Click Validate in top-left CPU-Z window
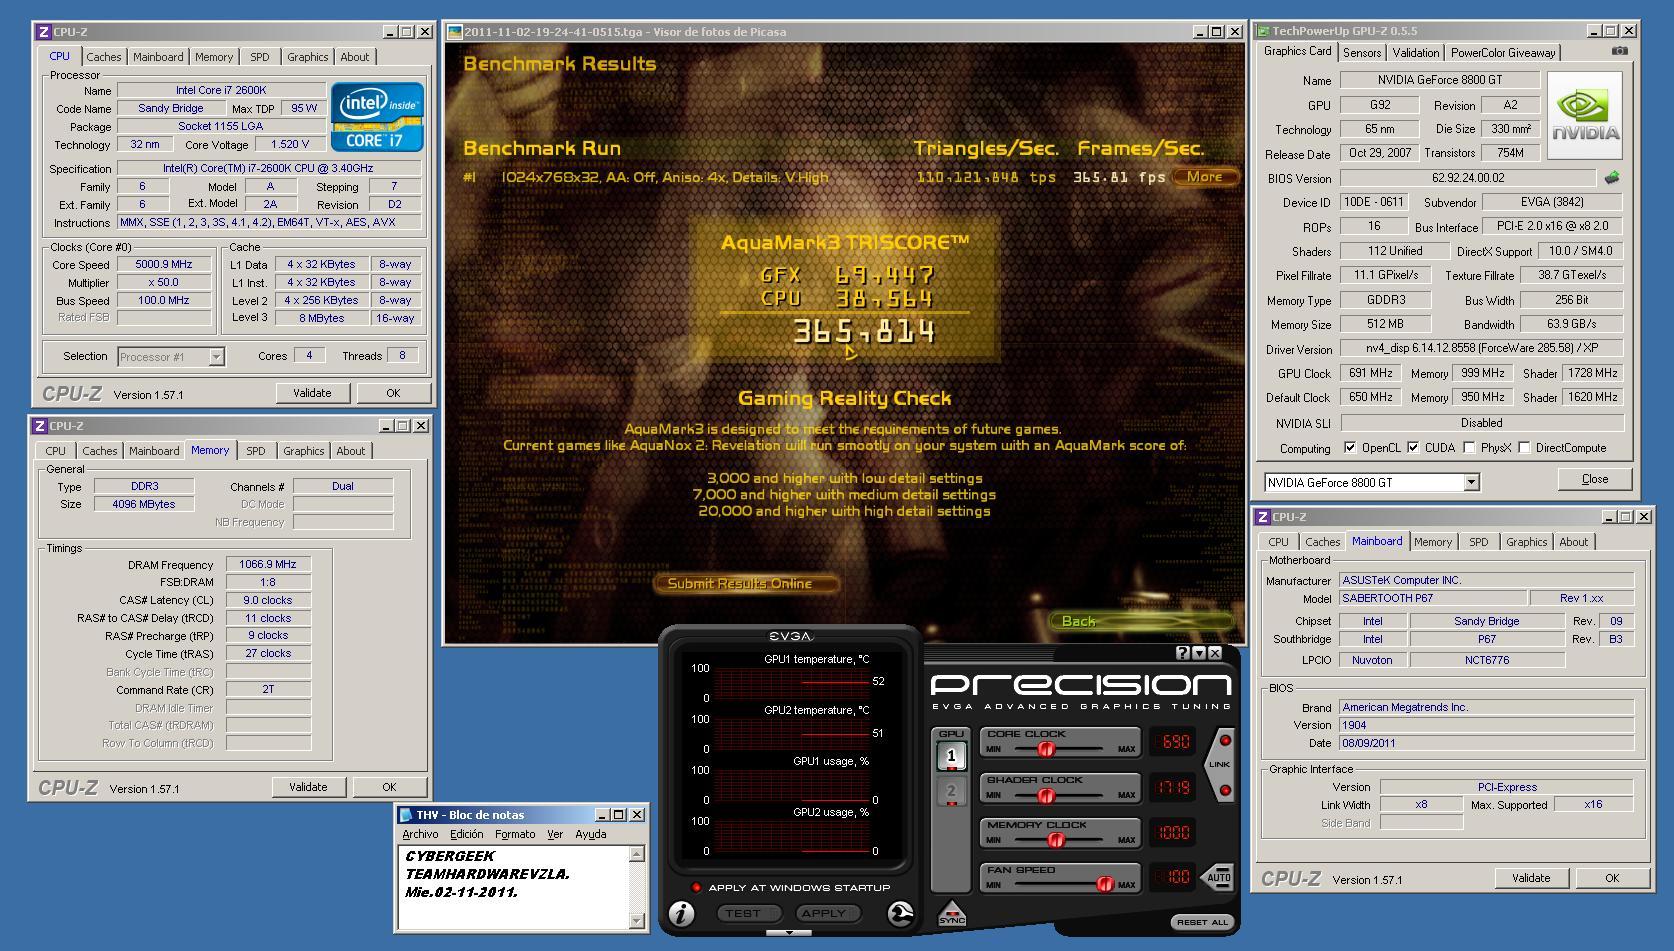Viewport: 1674px width, 951px height. (312, 393)
